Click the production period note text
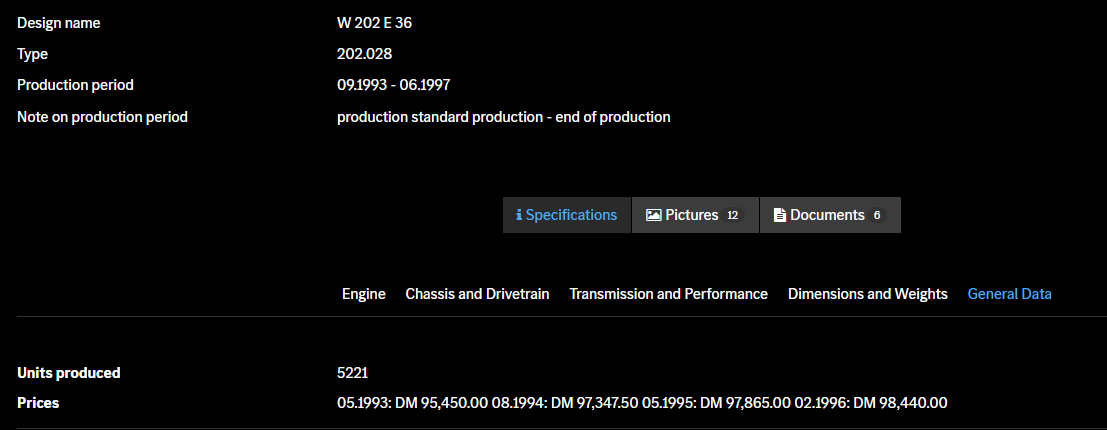 [x=504, y=117]
